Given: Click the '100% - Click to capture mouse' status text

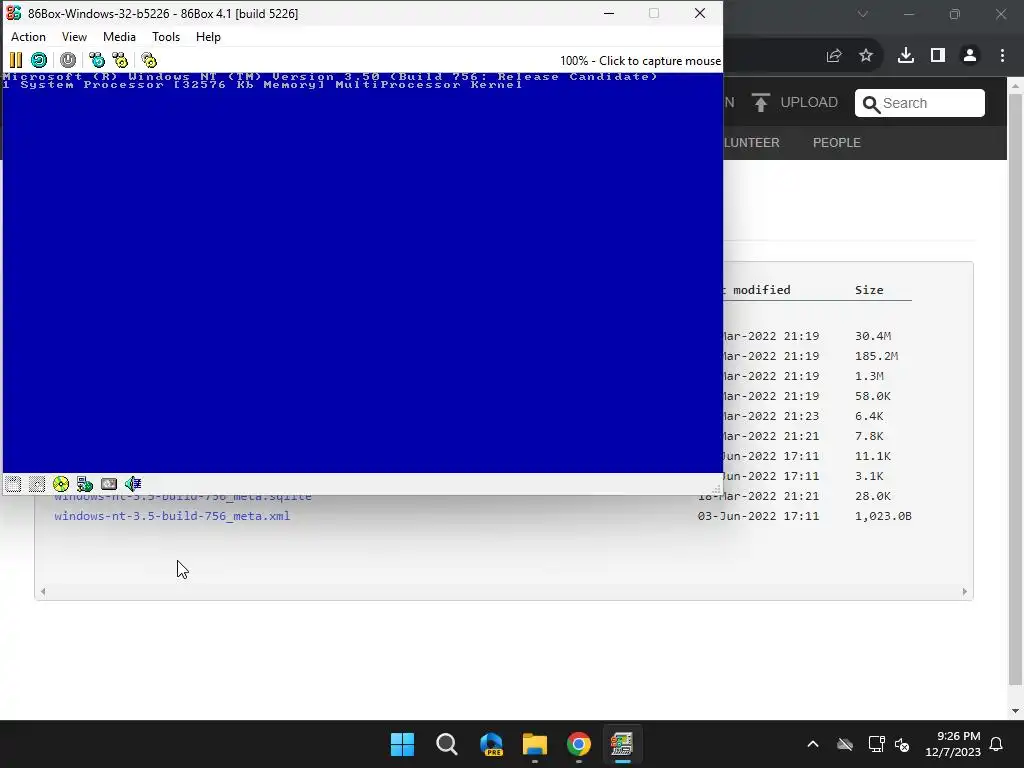Looking at the screenshot, I should 640,61.
